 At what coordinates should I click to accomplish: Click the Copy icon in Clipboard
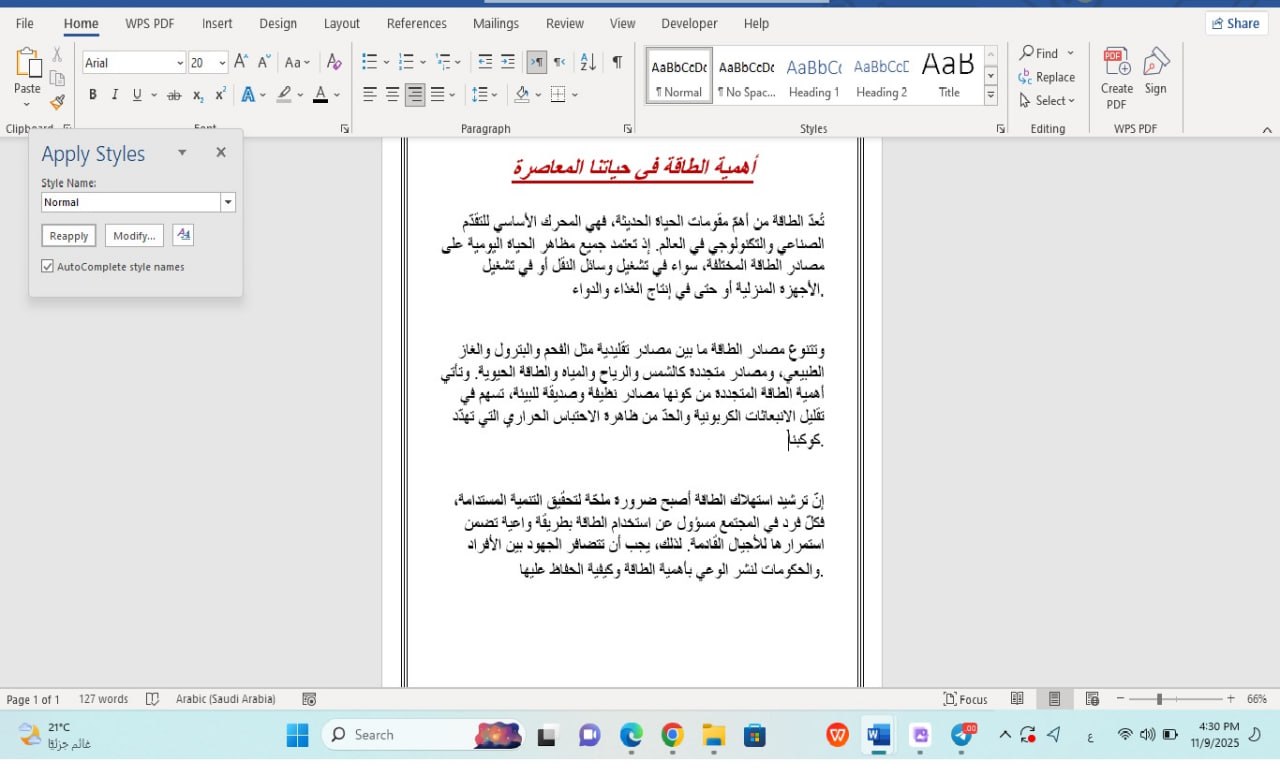(57, 79)
